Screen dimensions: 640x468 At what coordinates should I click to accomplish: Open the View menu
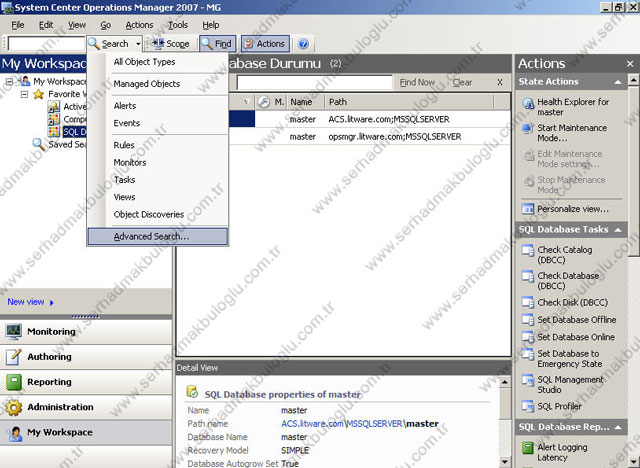77,25
